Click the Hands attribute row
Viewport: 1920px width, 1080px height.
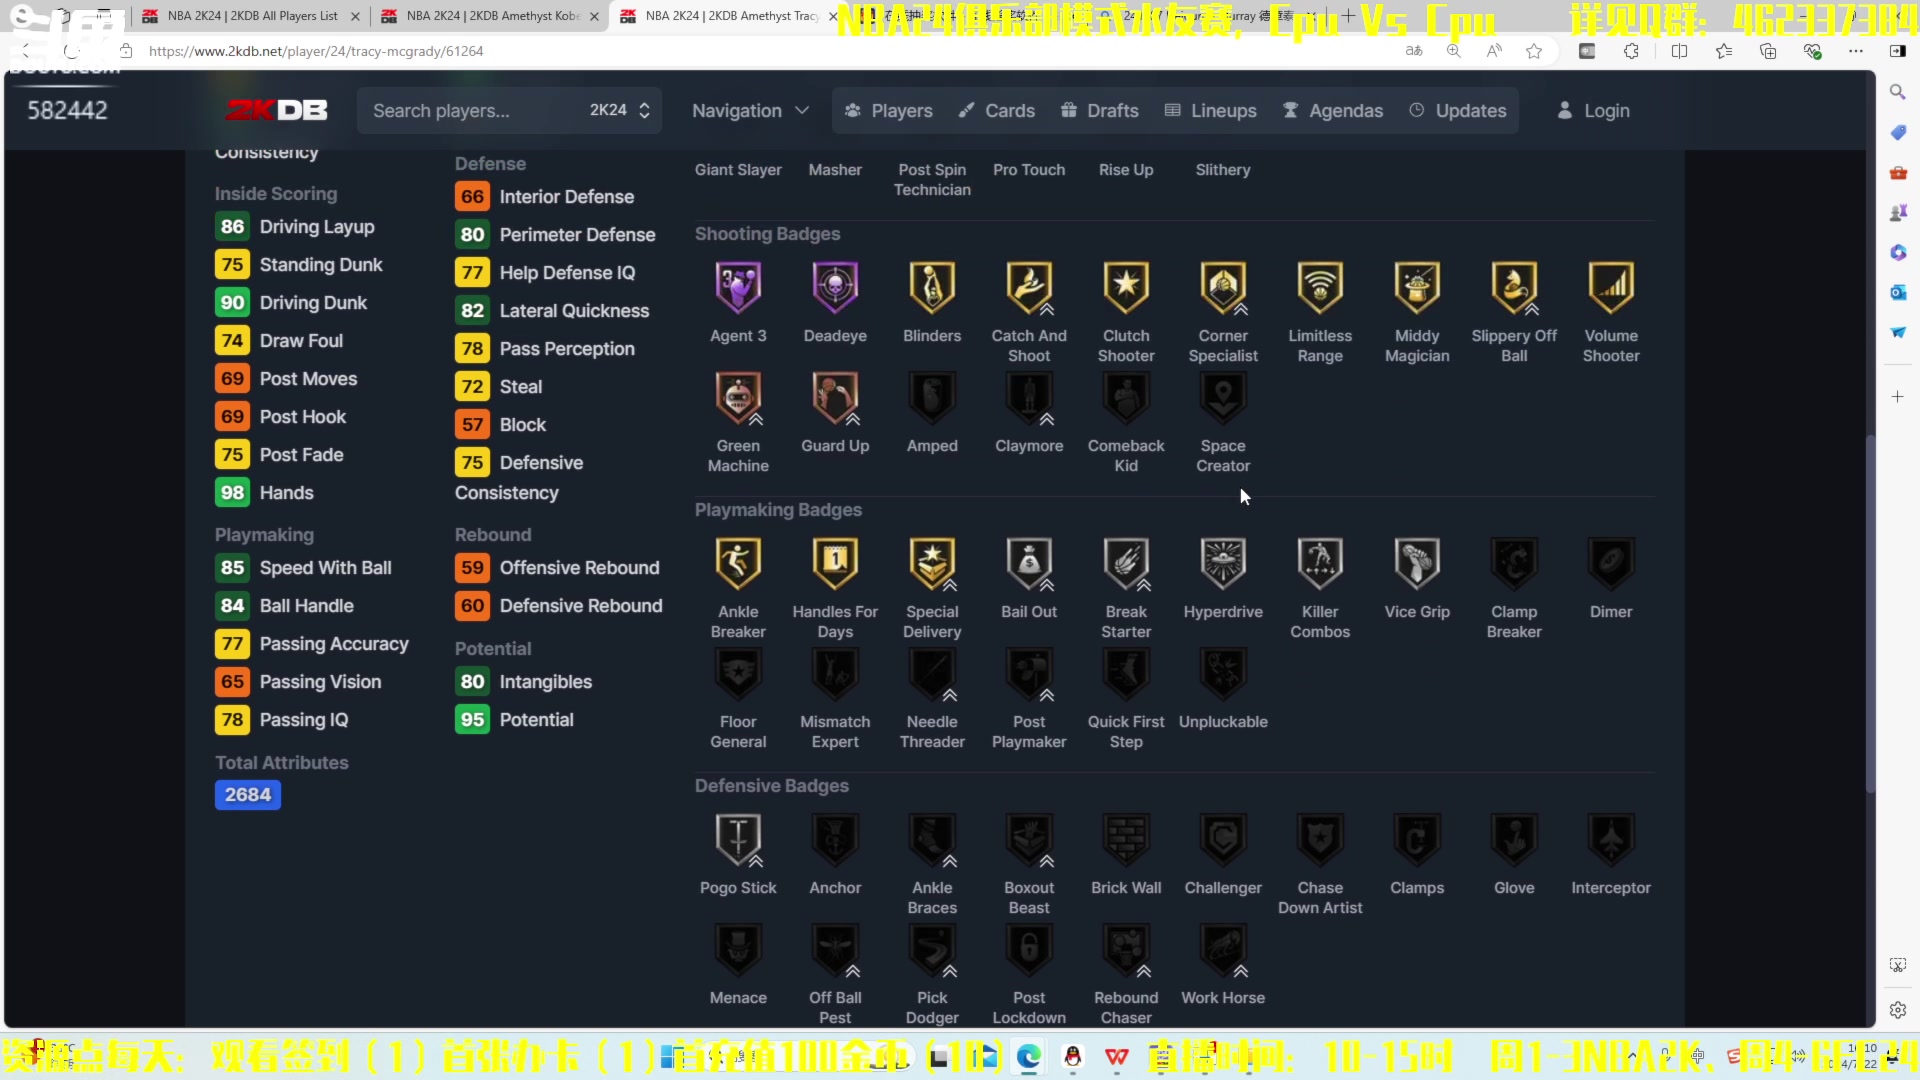[264, 493]
